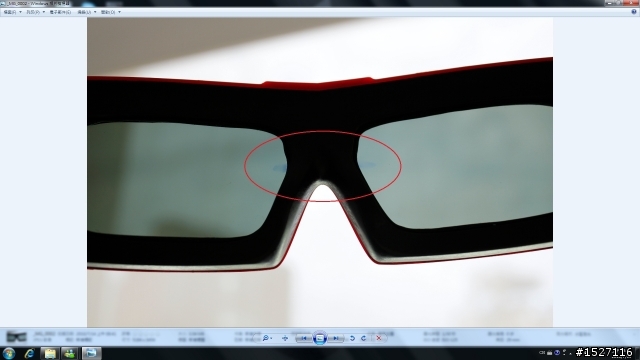The width and height of the screenshot is (640, 360).
Task: Open the File menu in Photo Viewer
Action: point(12,12)
